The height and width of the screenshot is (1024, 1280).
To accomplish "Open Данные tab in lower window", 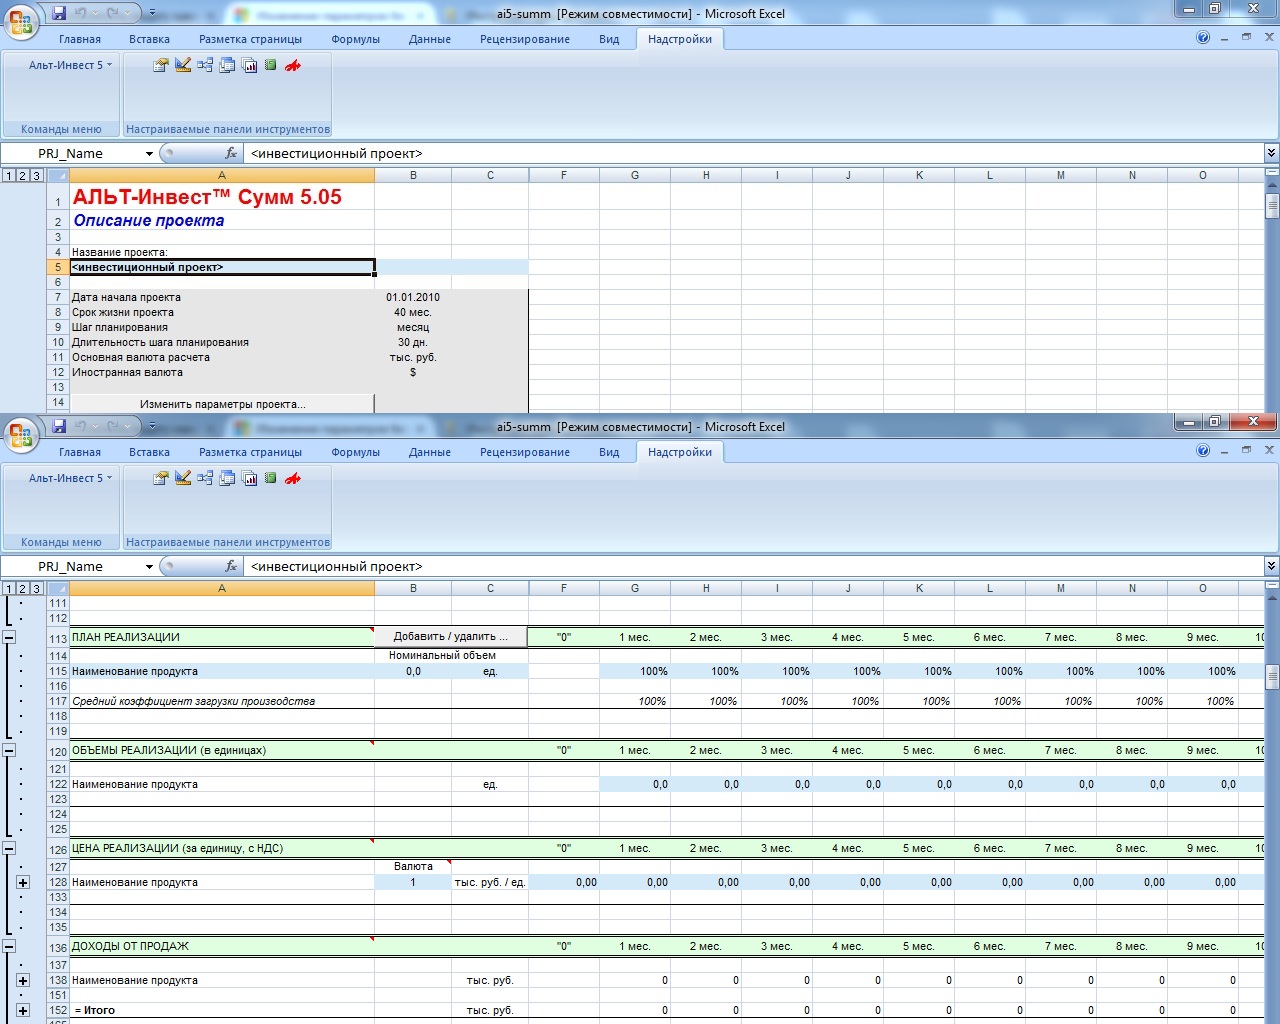I will (430, 452).
